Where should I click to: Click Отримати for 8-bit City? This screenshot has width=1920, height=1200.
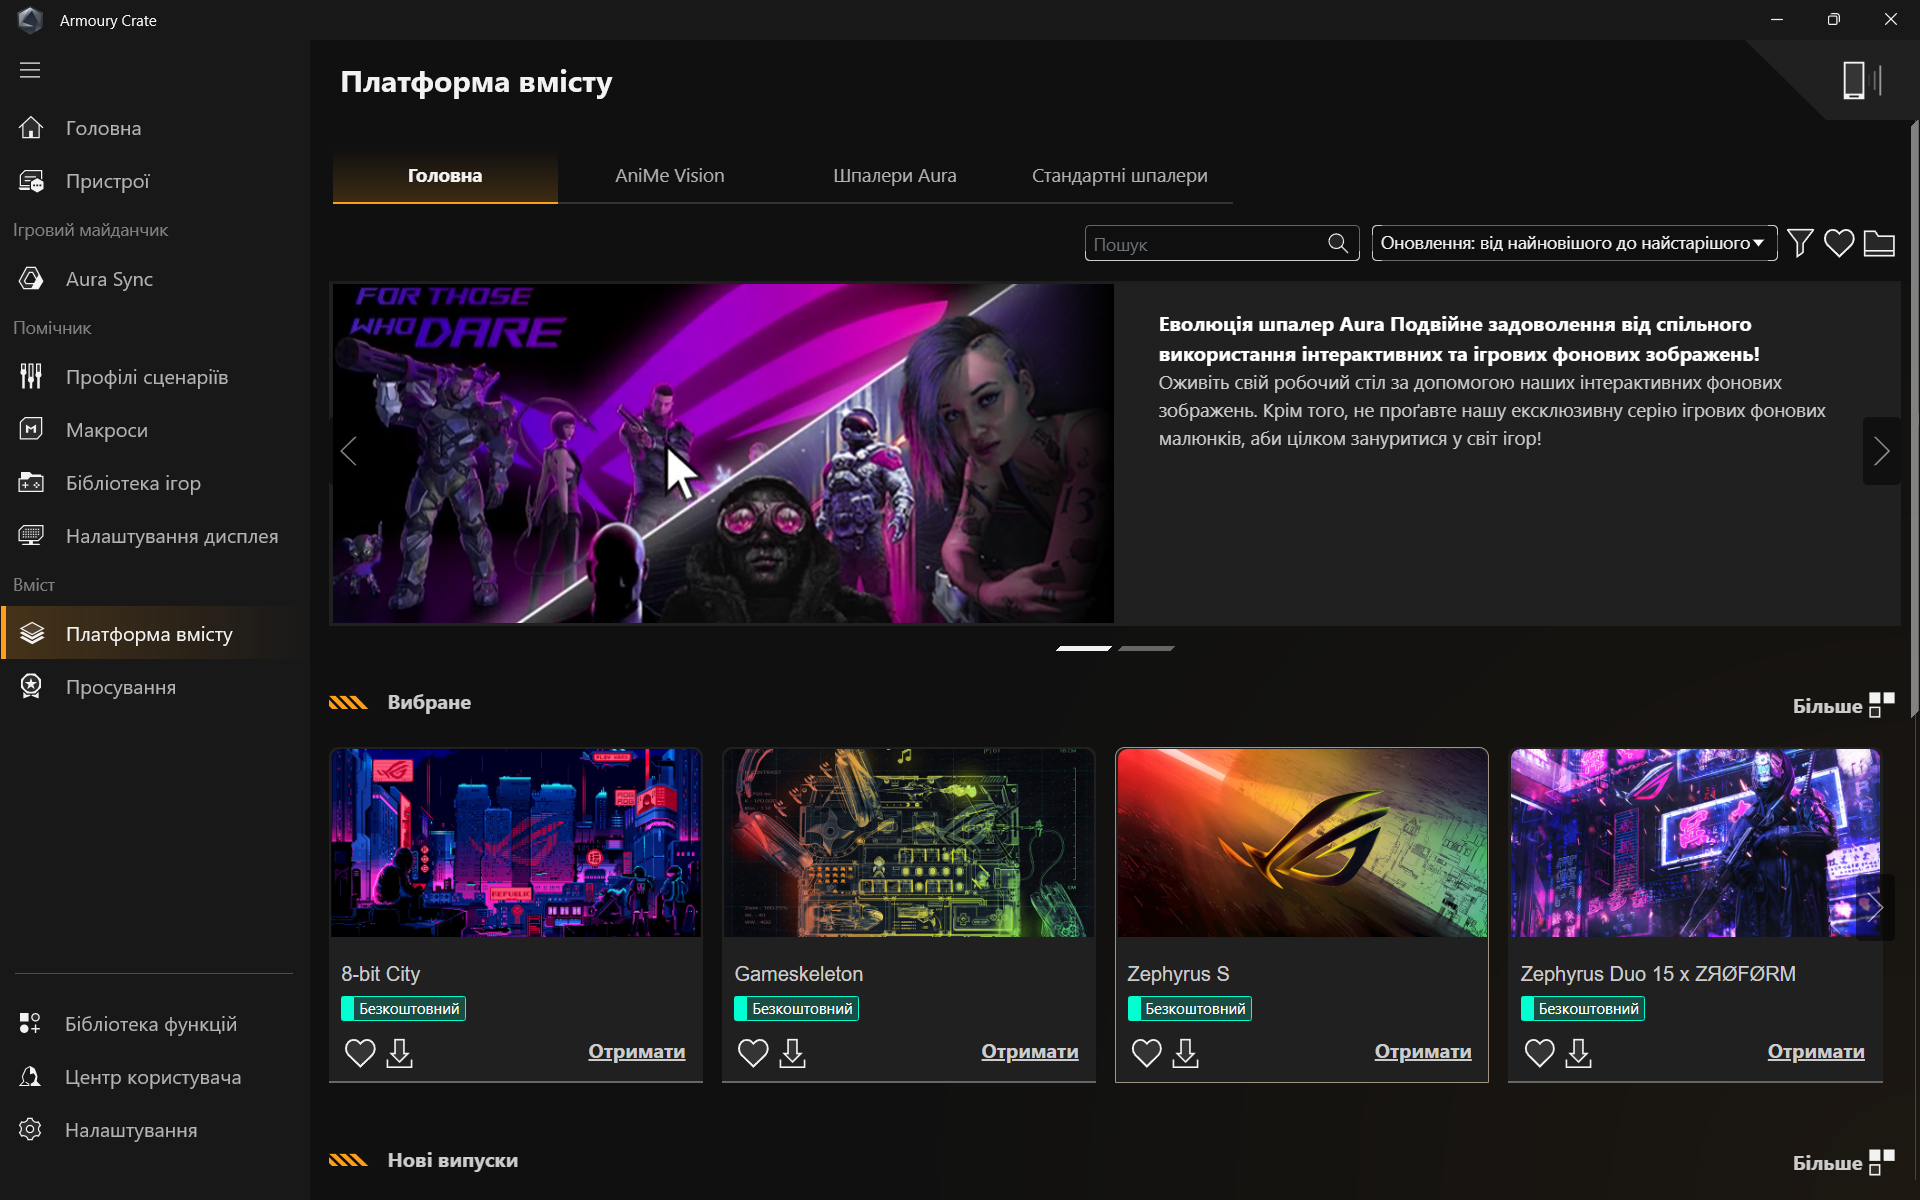click(636, 1051)
